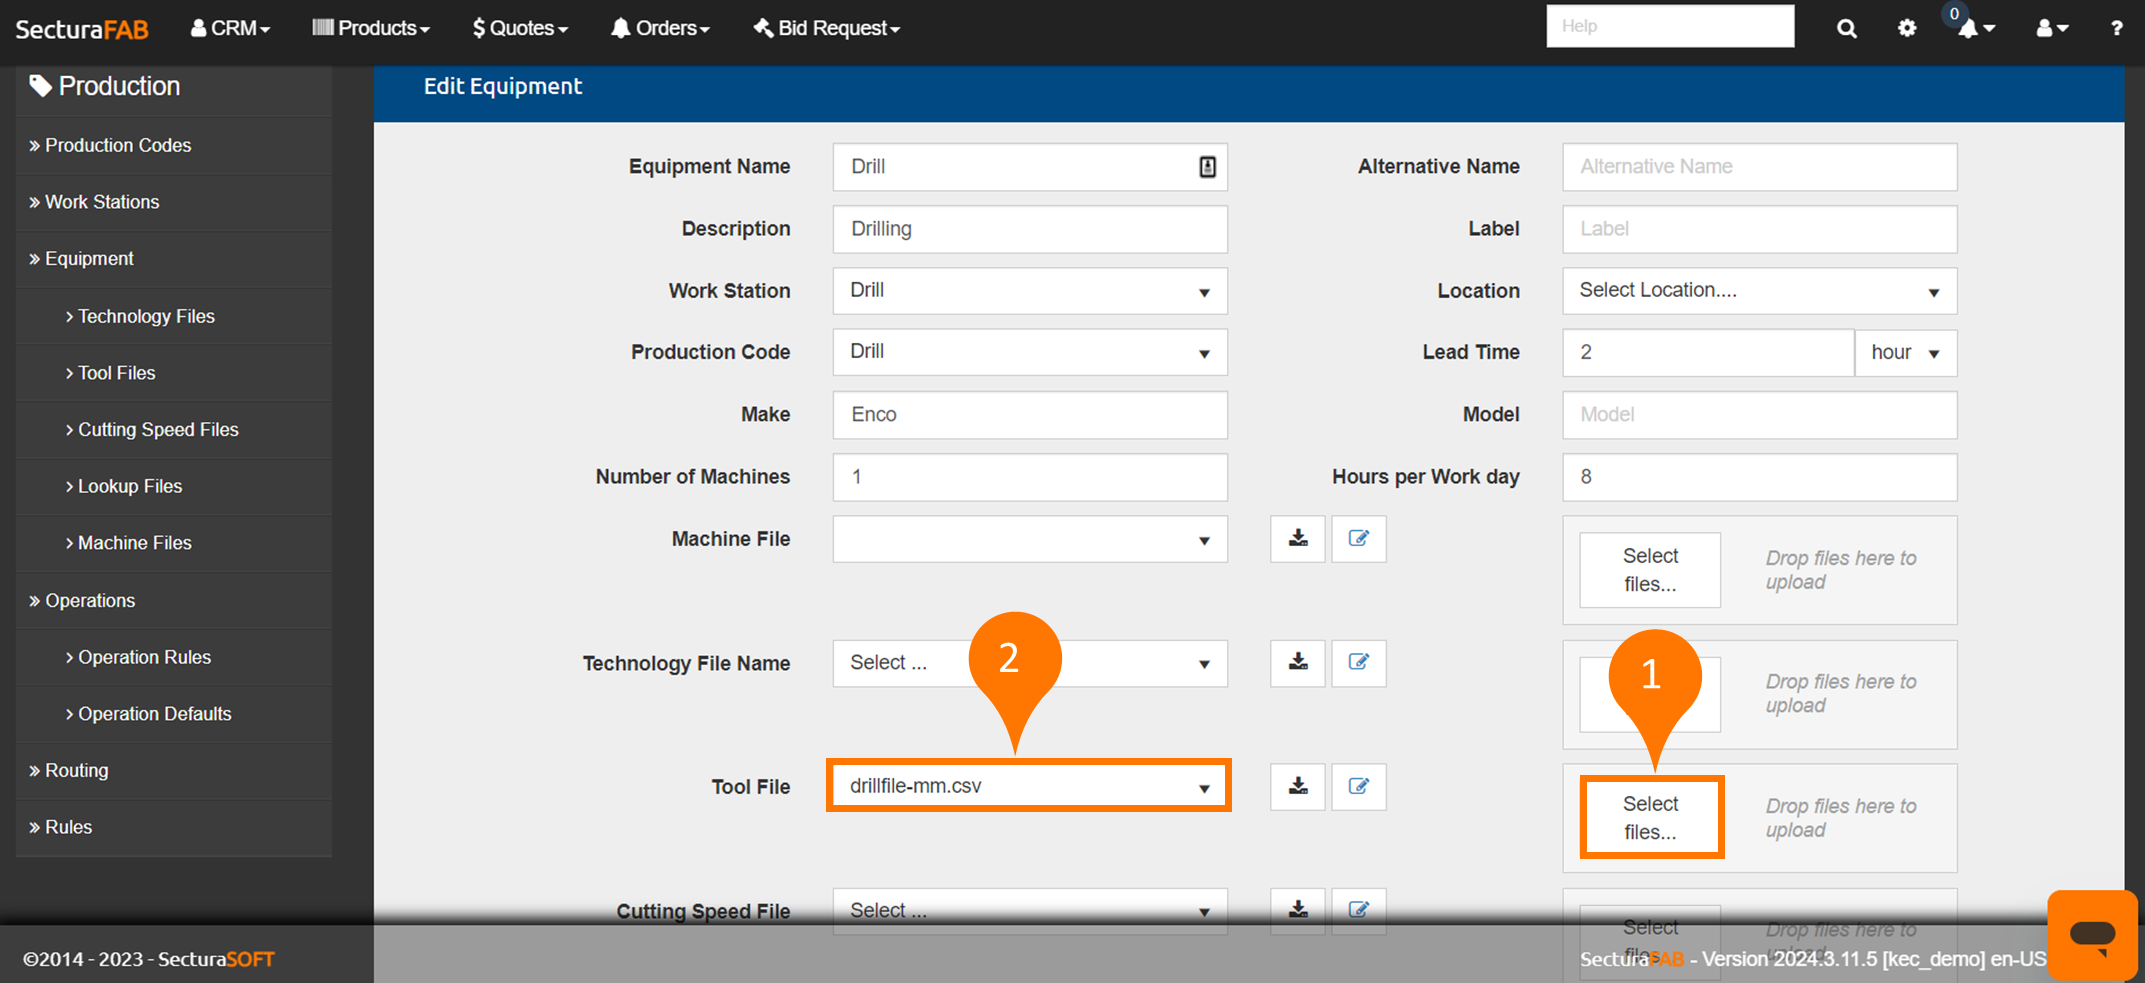Viewport: 2145px width, 983px height.
Task: Open the Select Location dropdown
Action: 1758,291
